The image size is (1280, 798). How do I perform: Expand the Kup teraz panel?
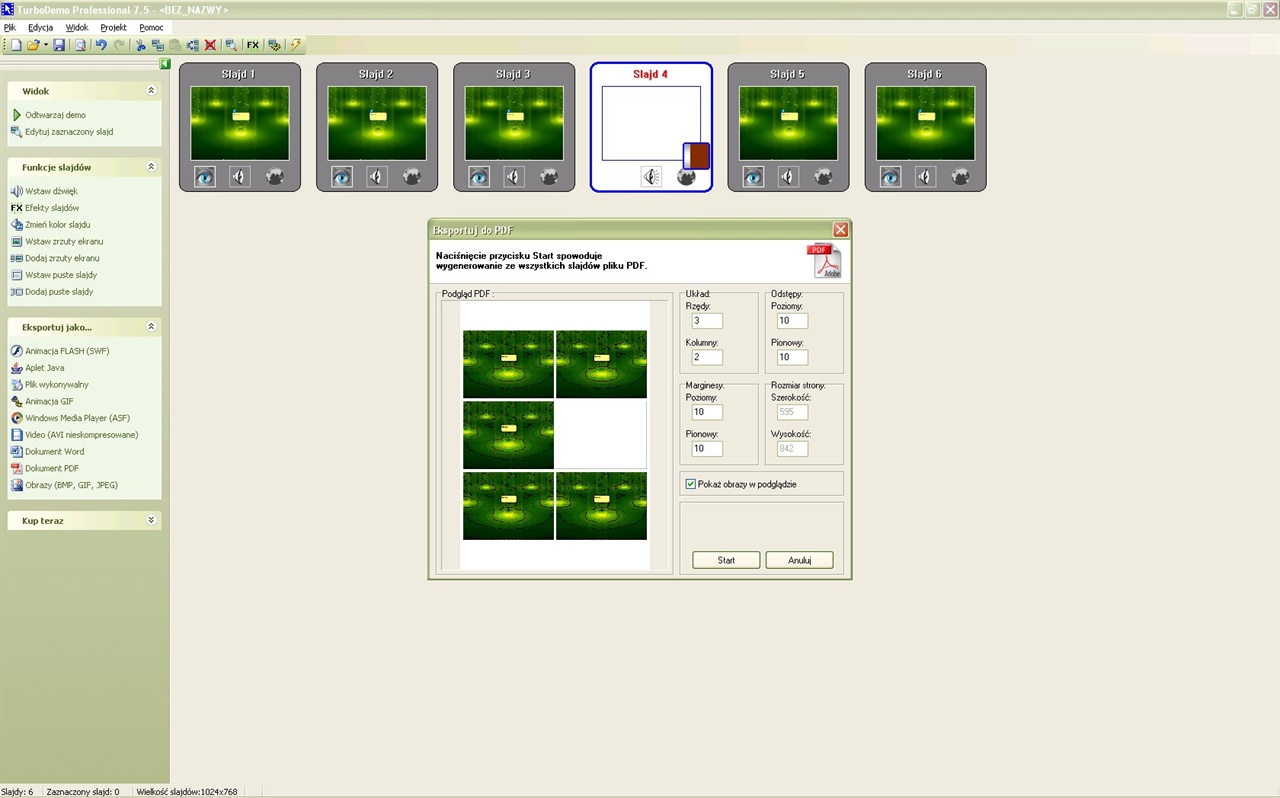151,521
